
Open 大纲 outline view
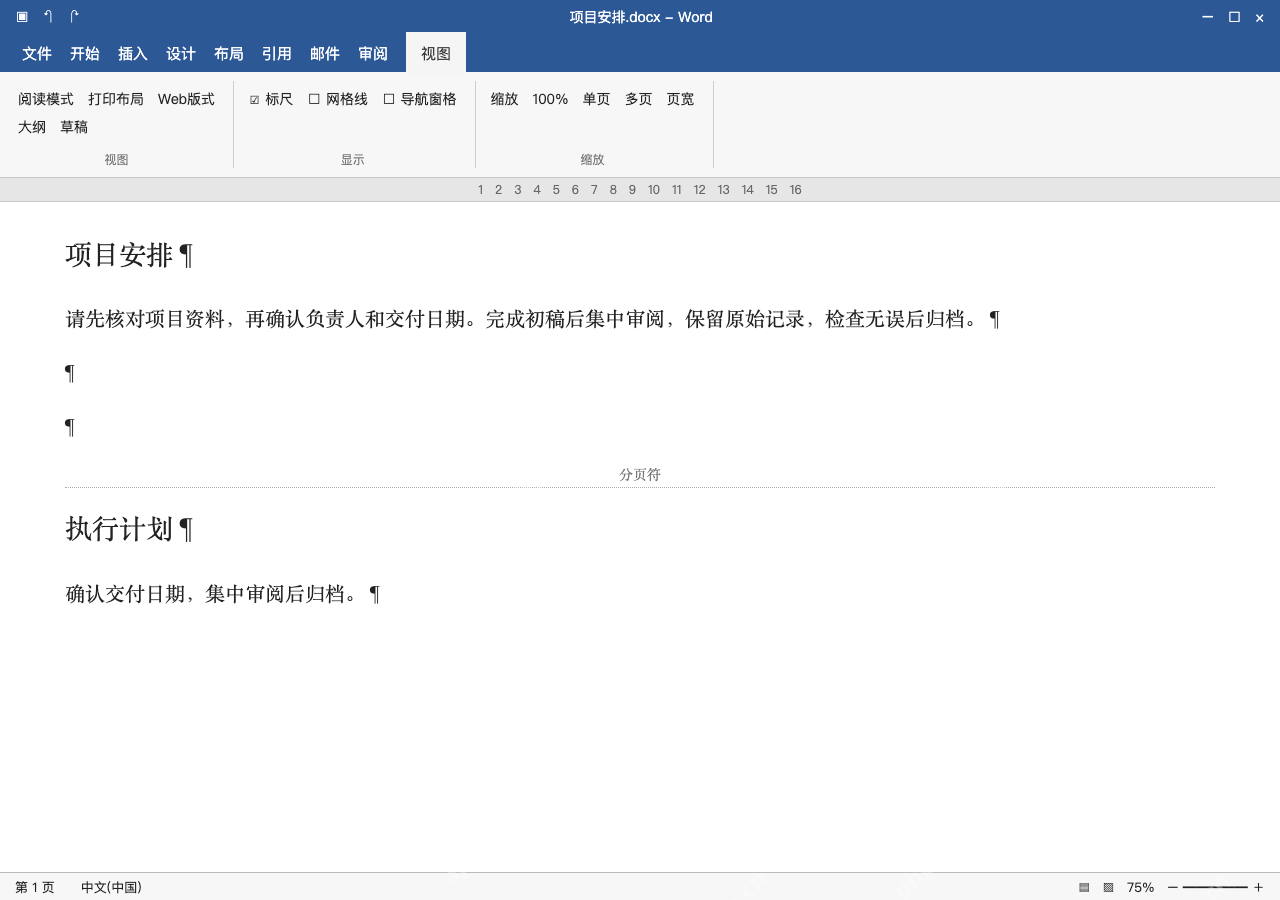pos(32,127)
